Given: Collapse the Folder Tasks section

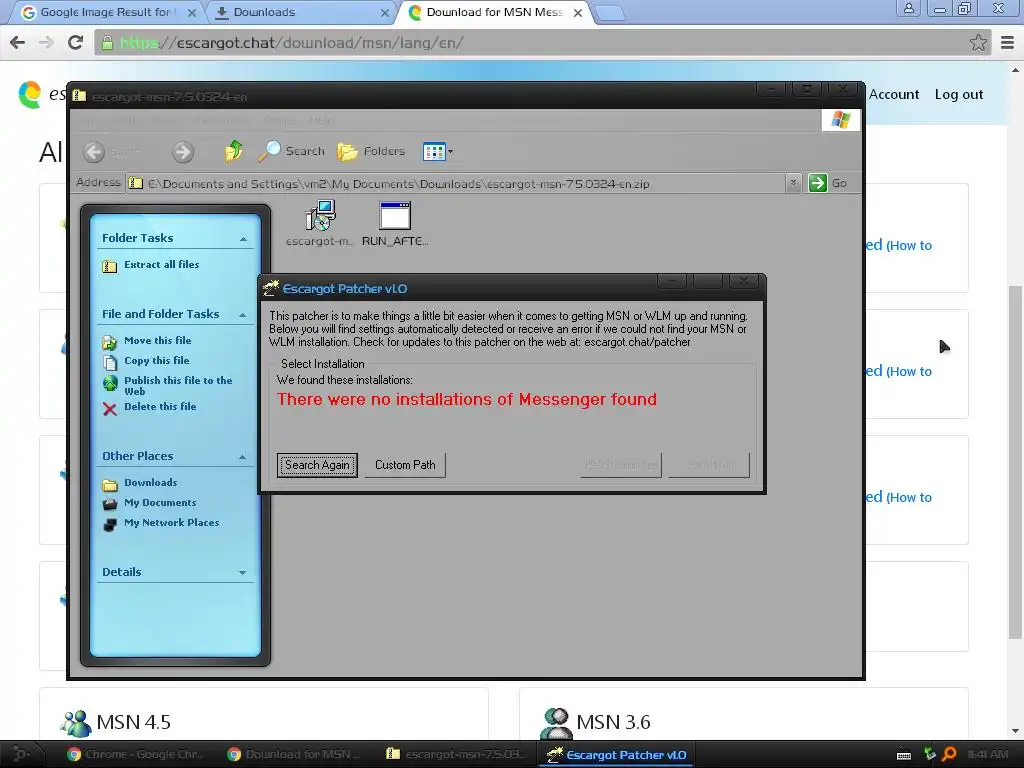Looking at the screenshot, I should 243,239.
